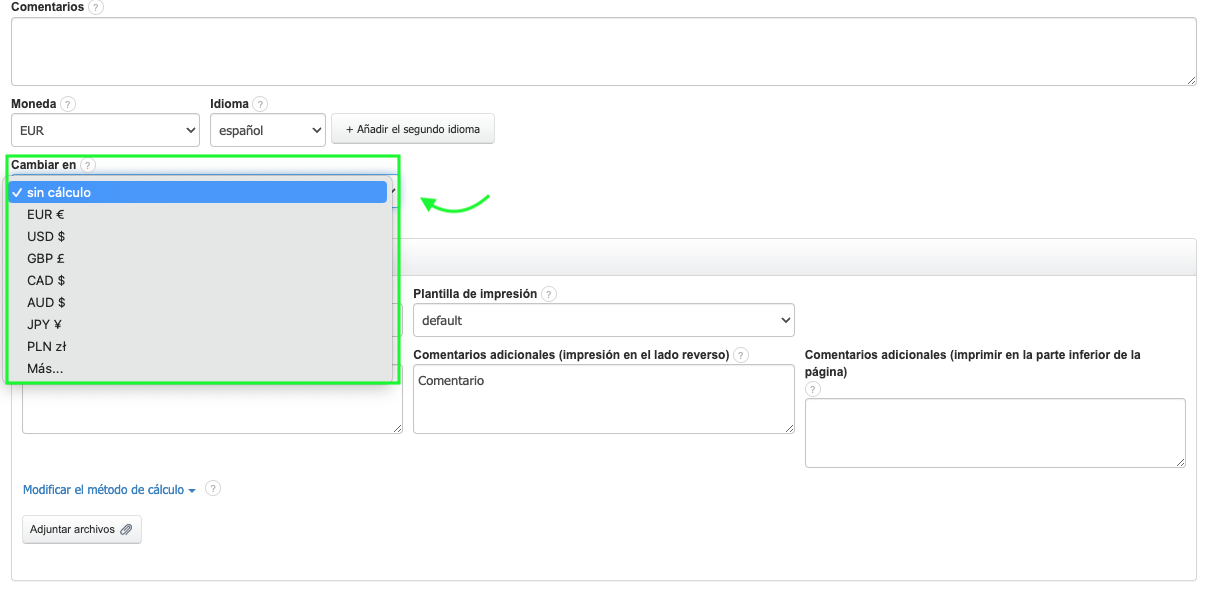Click the help icon beside Cambiar en
The height and width of the screenshot is (605, 1220).
click(88, 165)
